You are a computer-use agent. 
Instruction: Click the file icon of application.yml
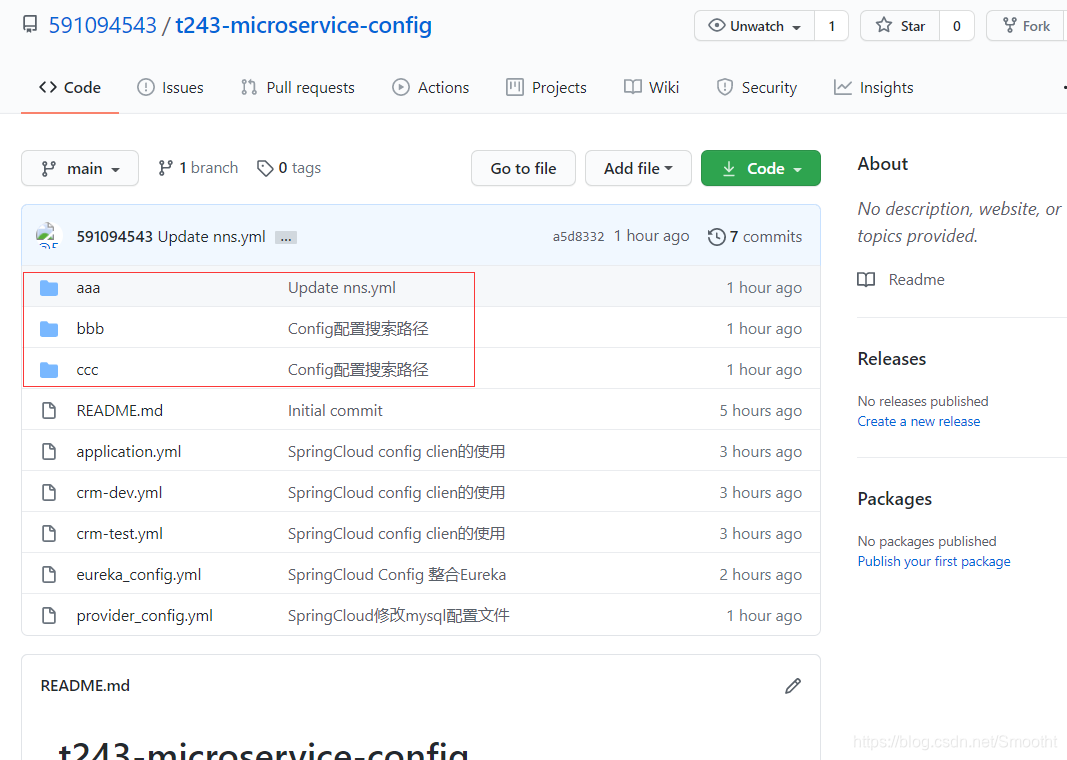(x=49, y=452)
